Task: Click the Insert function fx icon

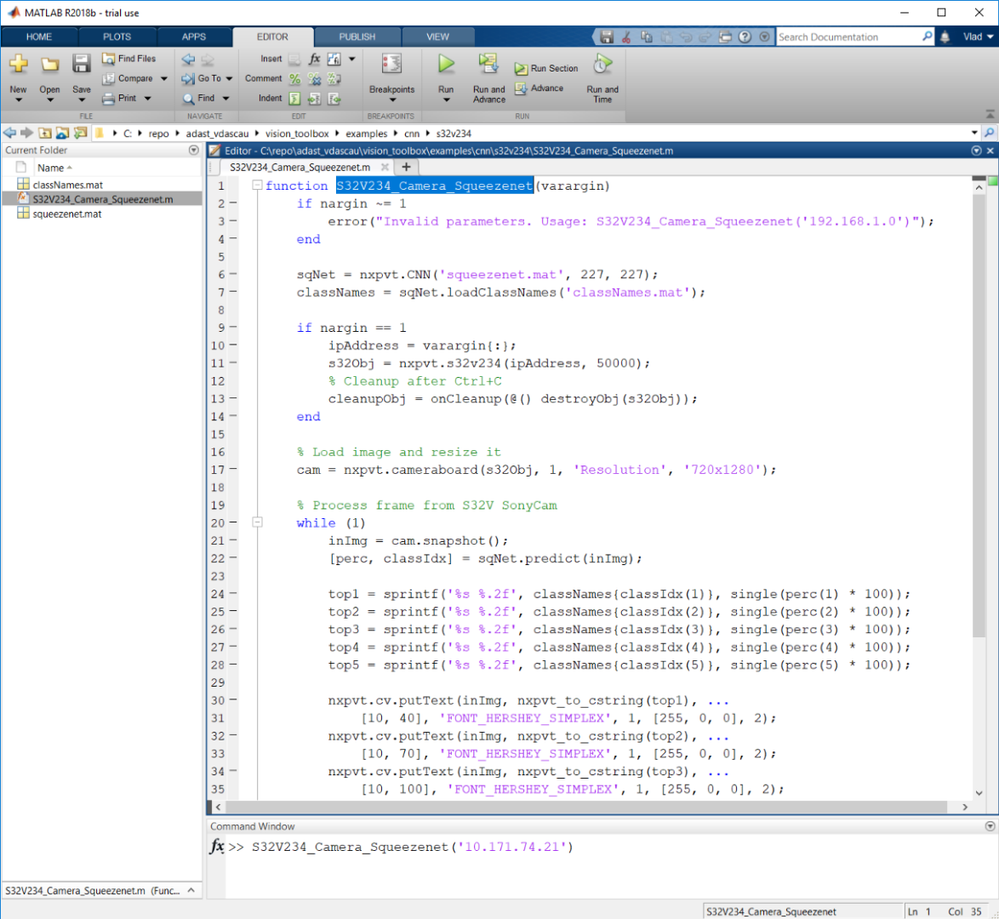Action: click(315, 59)
